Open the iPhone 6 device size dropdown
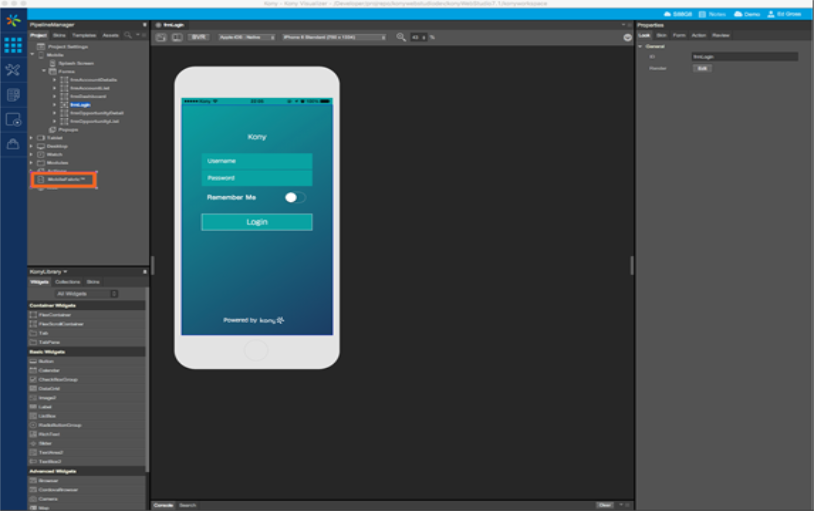 pos(334,37)
